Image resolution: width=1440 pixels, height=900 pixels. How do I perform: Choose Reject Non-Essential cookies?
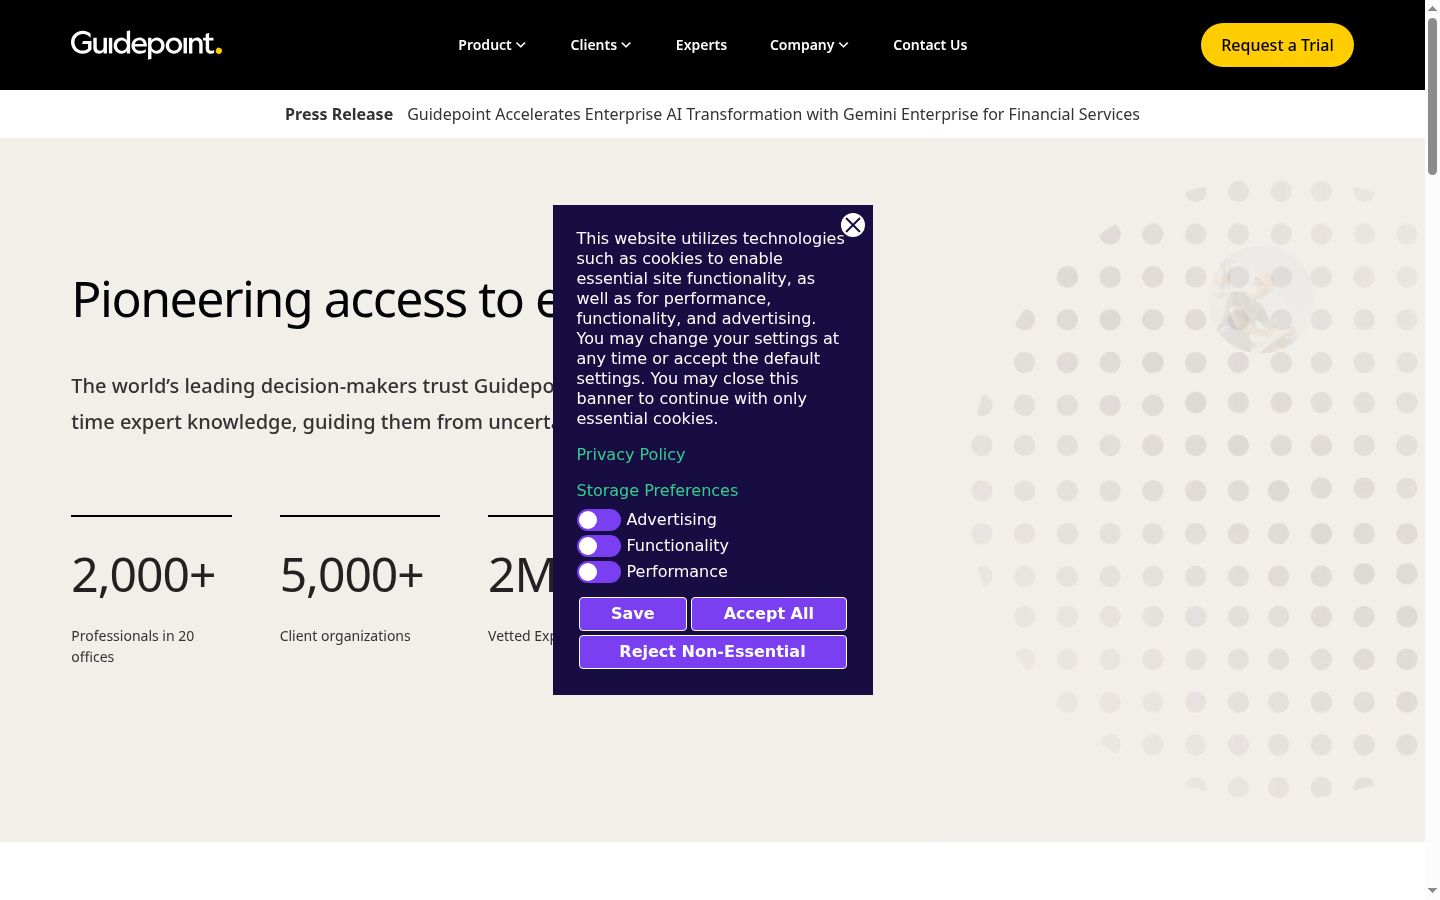[x=713, y=652]
